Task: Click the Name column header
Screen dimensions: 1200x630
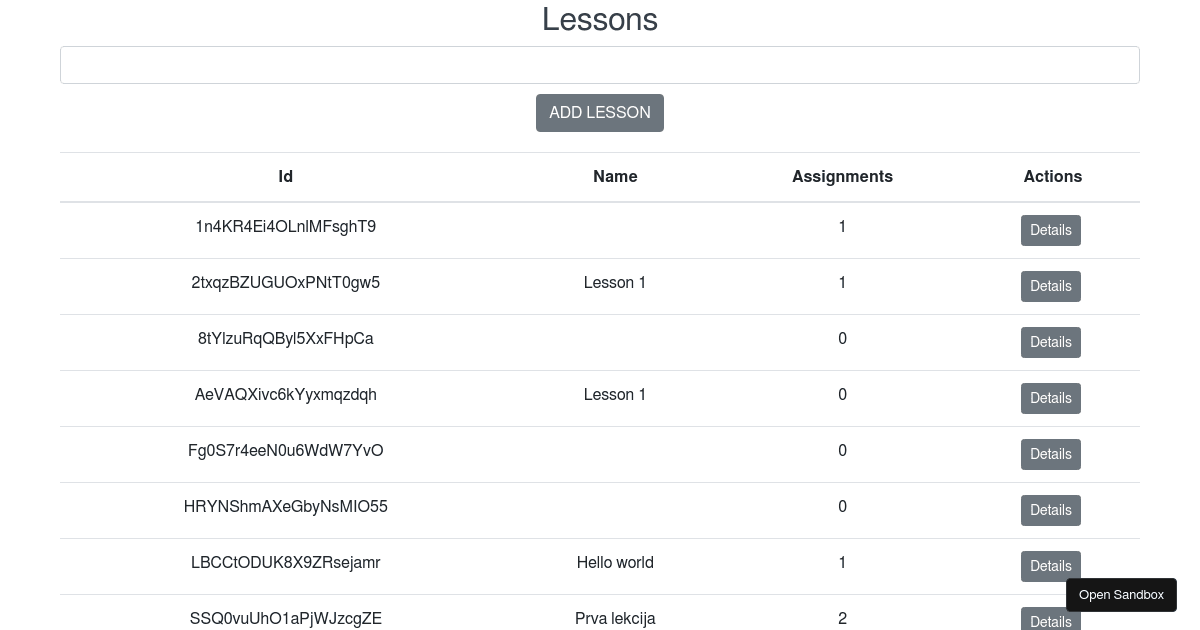Action: point(615,177)
